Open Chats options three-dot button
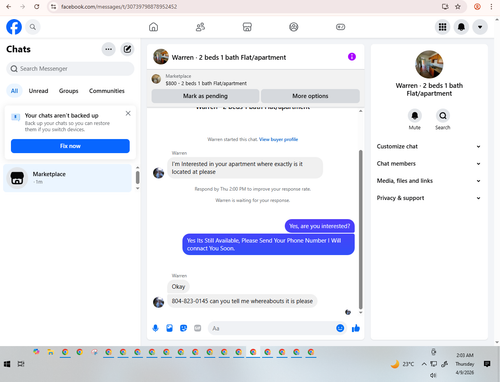Viewport: 500px width, 382px height. (109, 49)
